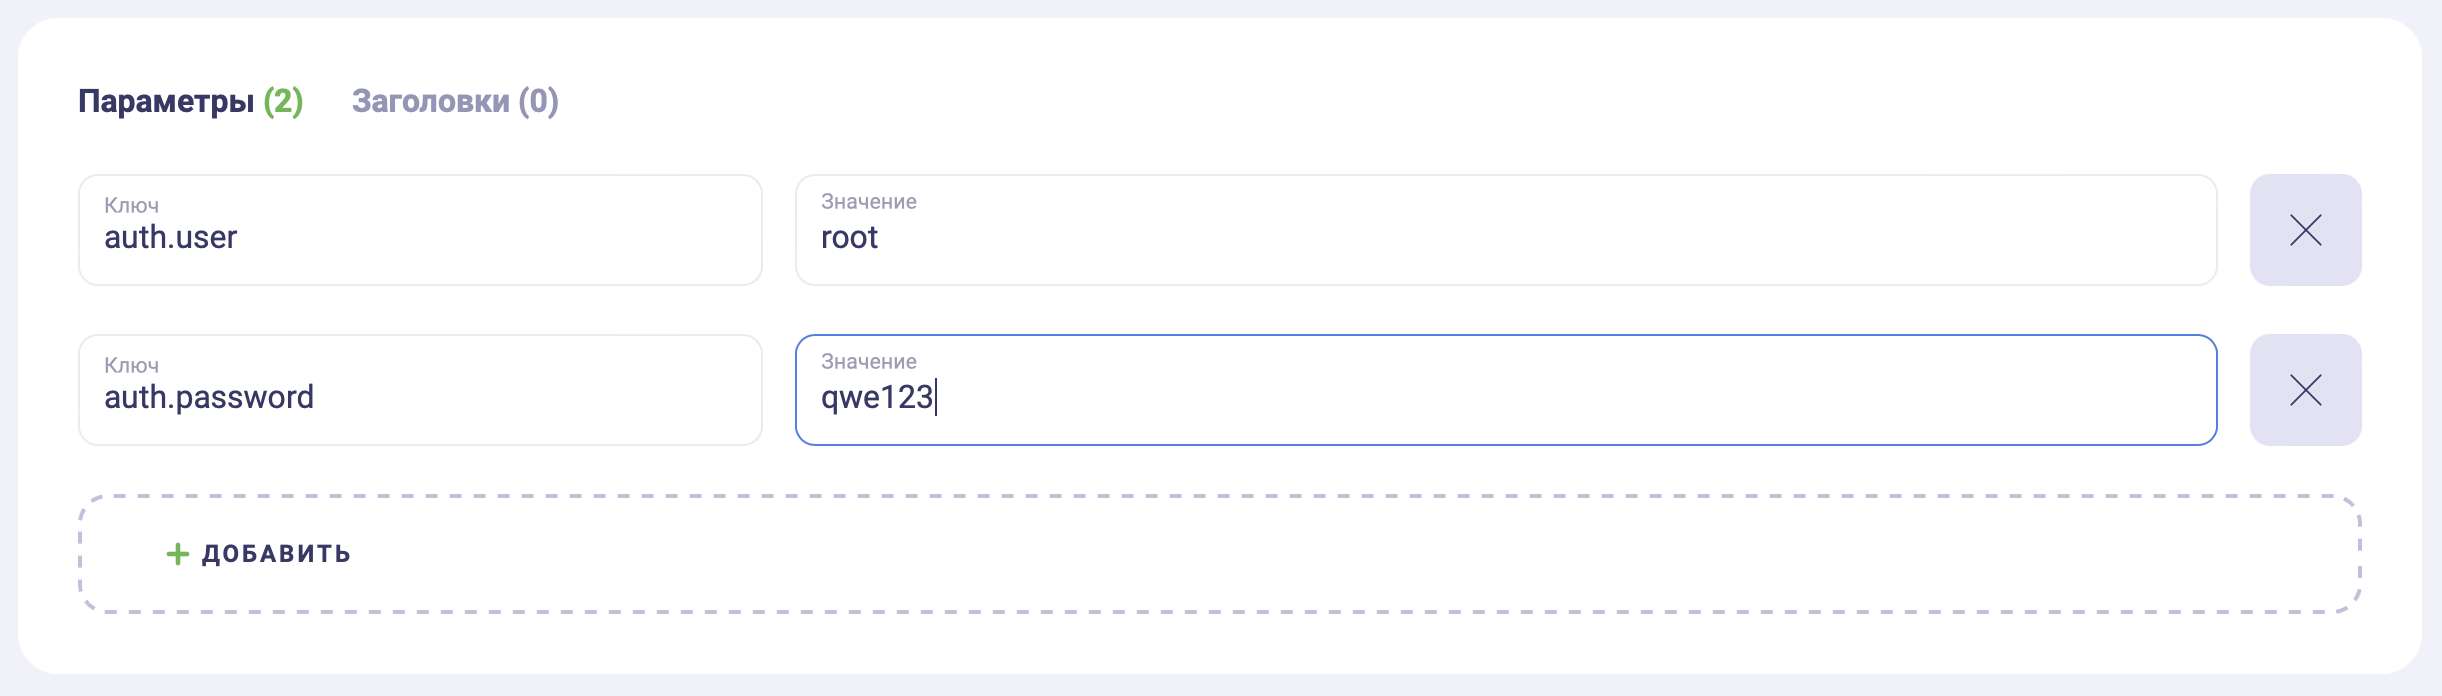Click the green (2) counter on Параметры
2442x696 pixels.
(x=283, y=101)
